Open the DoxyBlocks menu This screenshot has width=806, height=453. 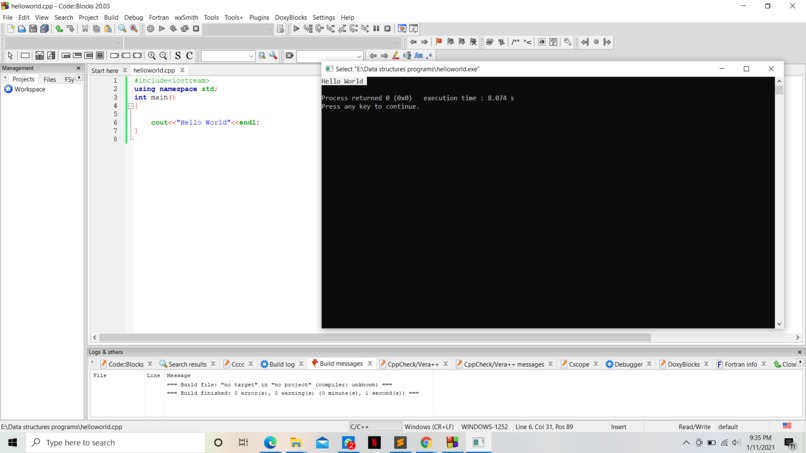tap(290, 17)
